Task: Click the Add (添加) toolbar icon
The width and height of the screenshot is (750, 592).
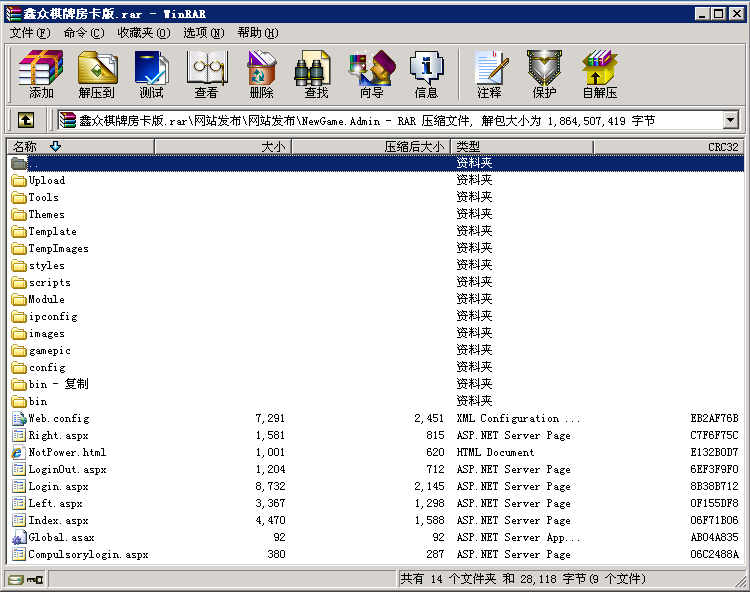Action: [x=41, y=74]
